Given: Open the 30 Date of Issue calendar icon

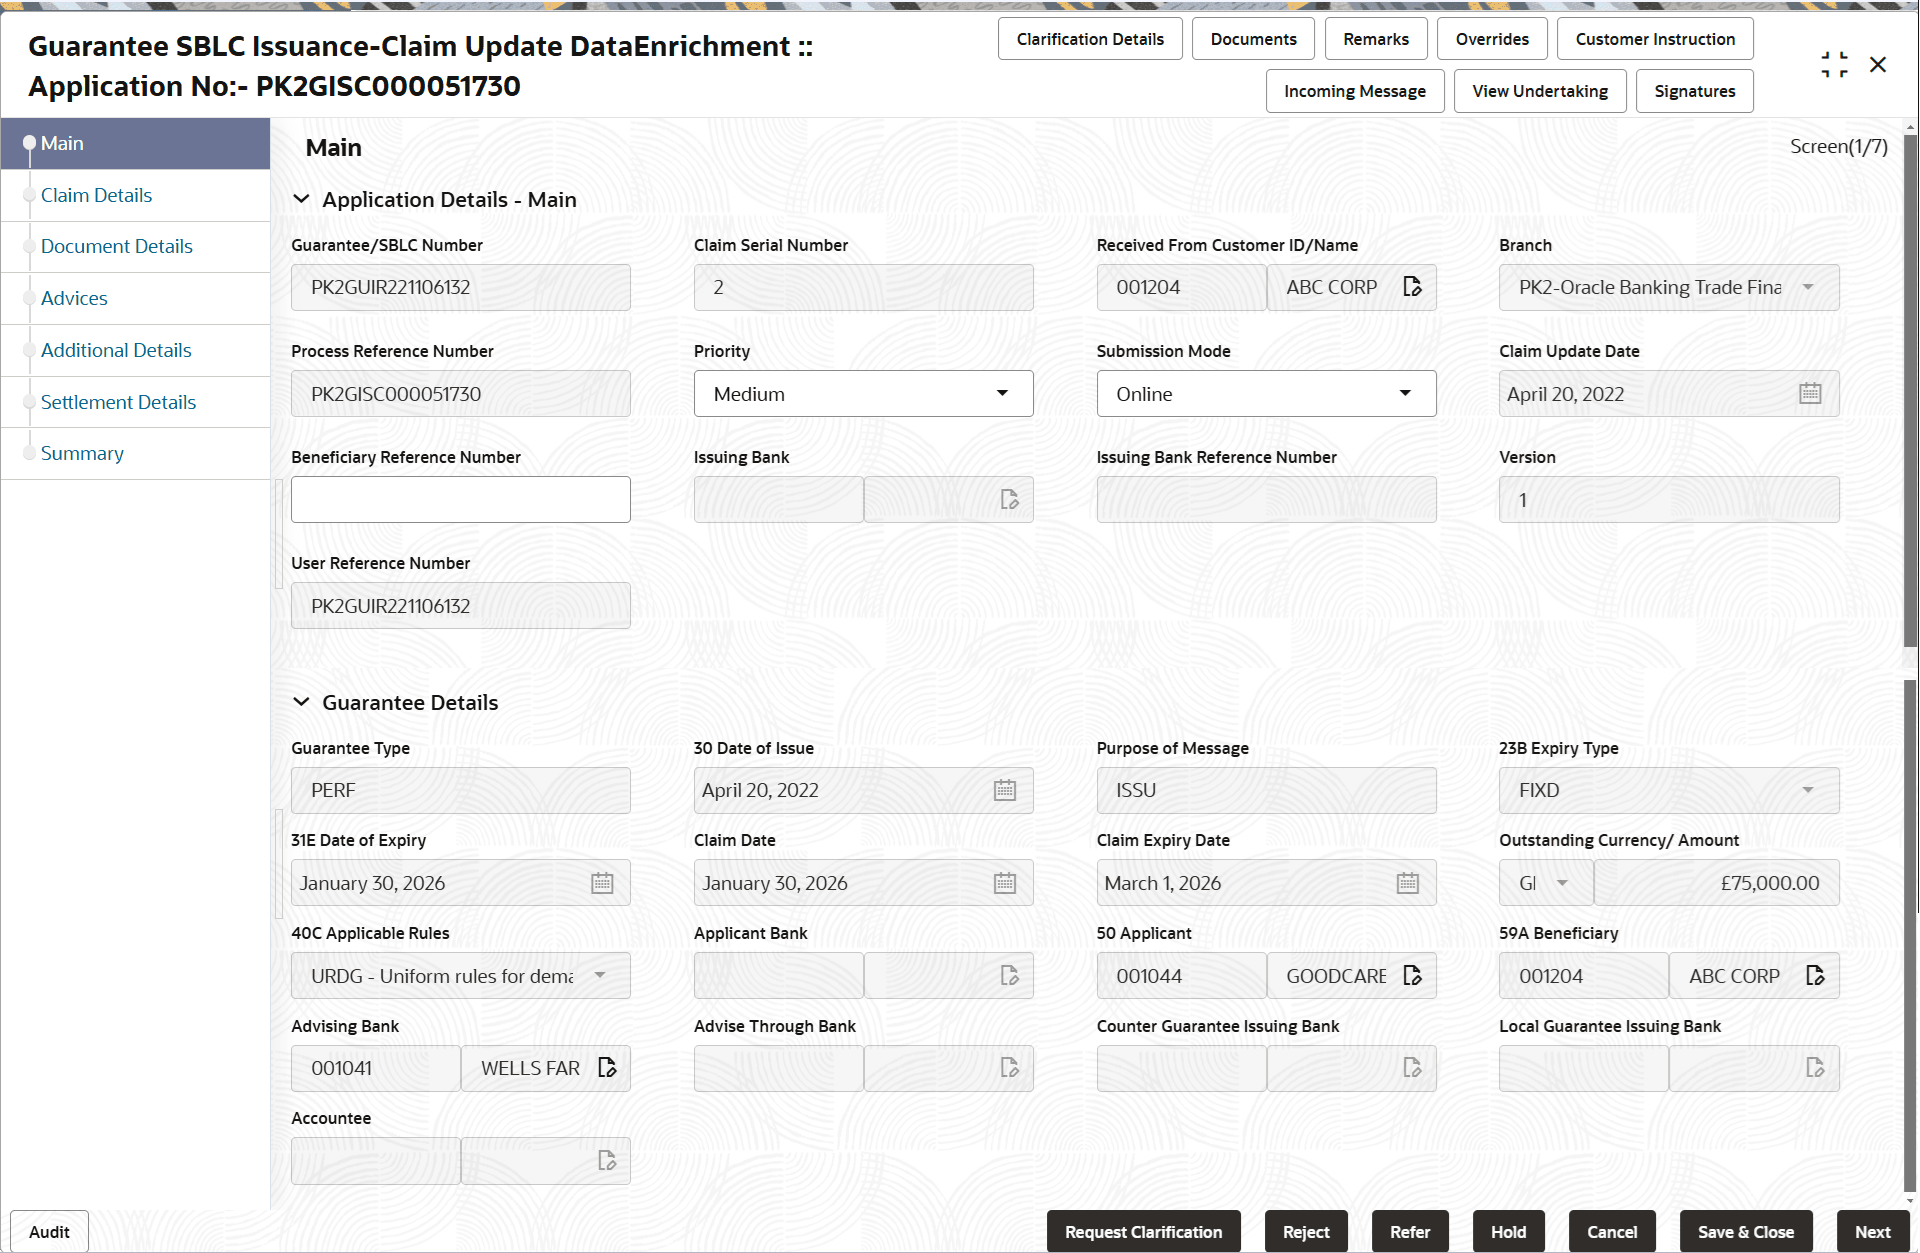Looking at the screenshot, I should coord(1005,791).
